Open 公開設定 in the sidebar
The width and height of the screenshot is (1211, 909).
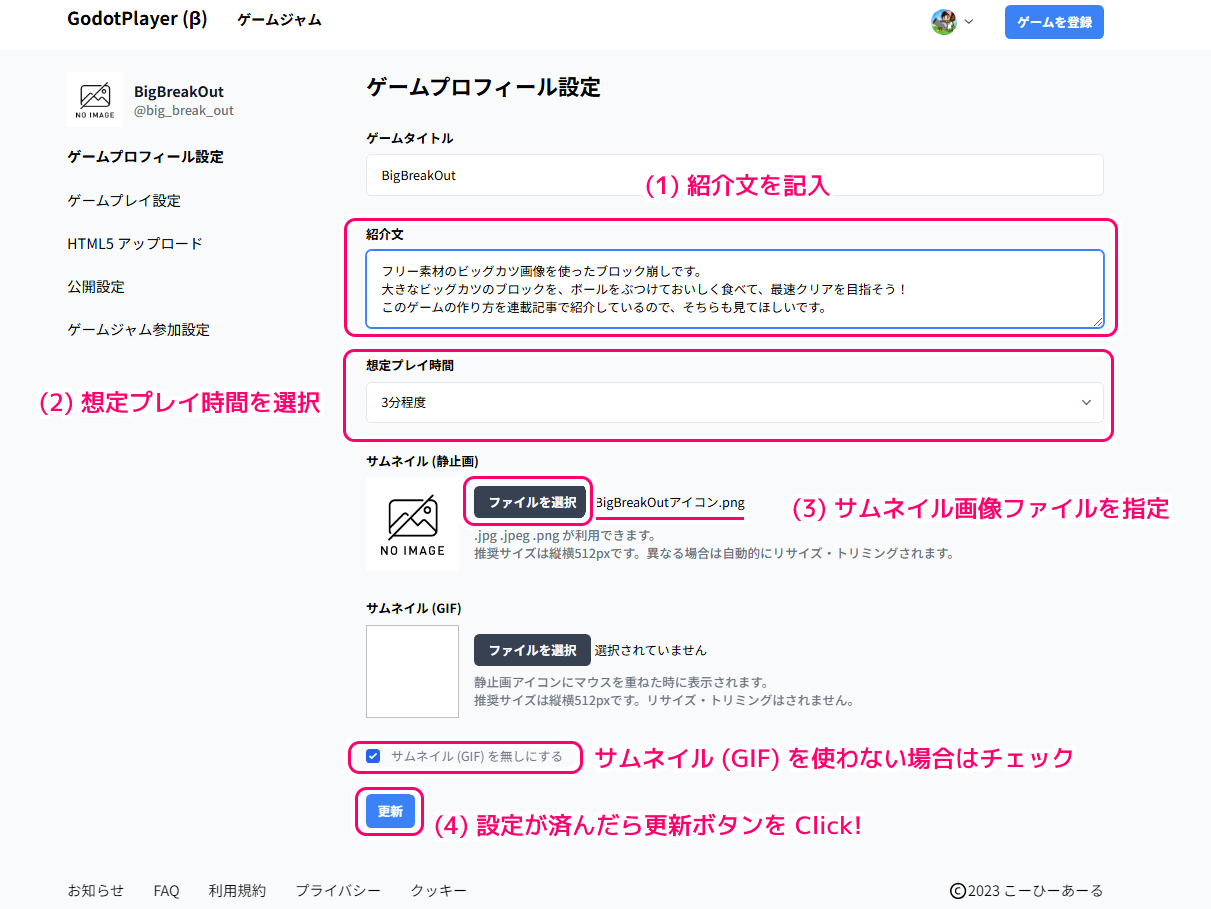coord(96,286)
